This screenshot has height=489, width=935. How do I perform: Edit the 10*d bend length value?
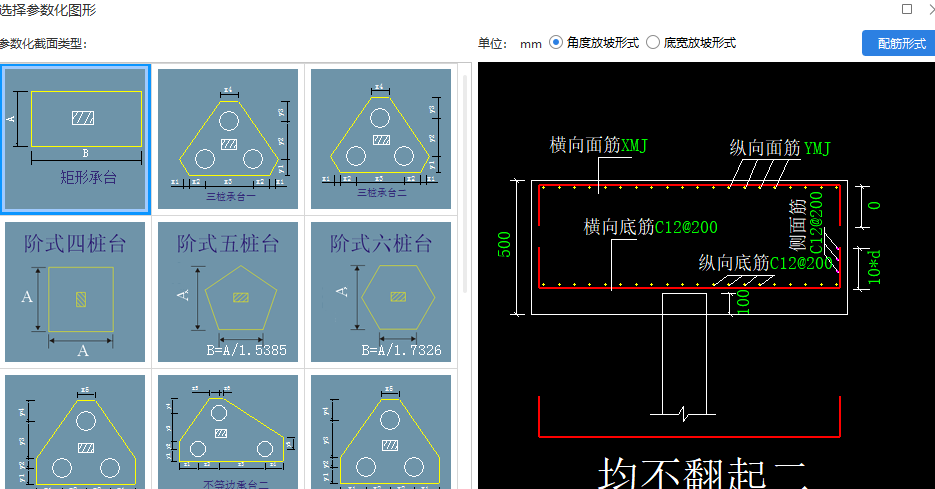874,267
